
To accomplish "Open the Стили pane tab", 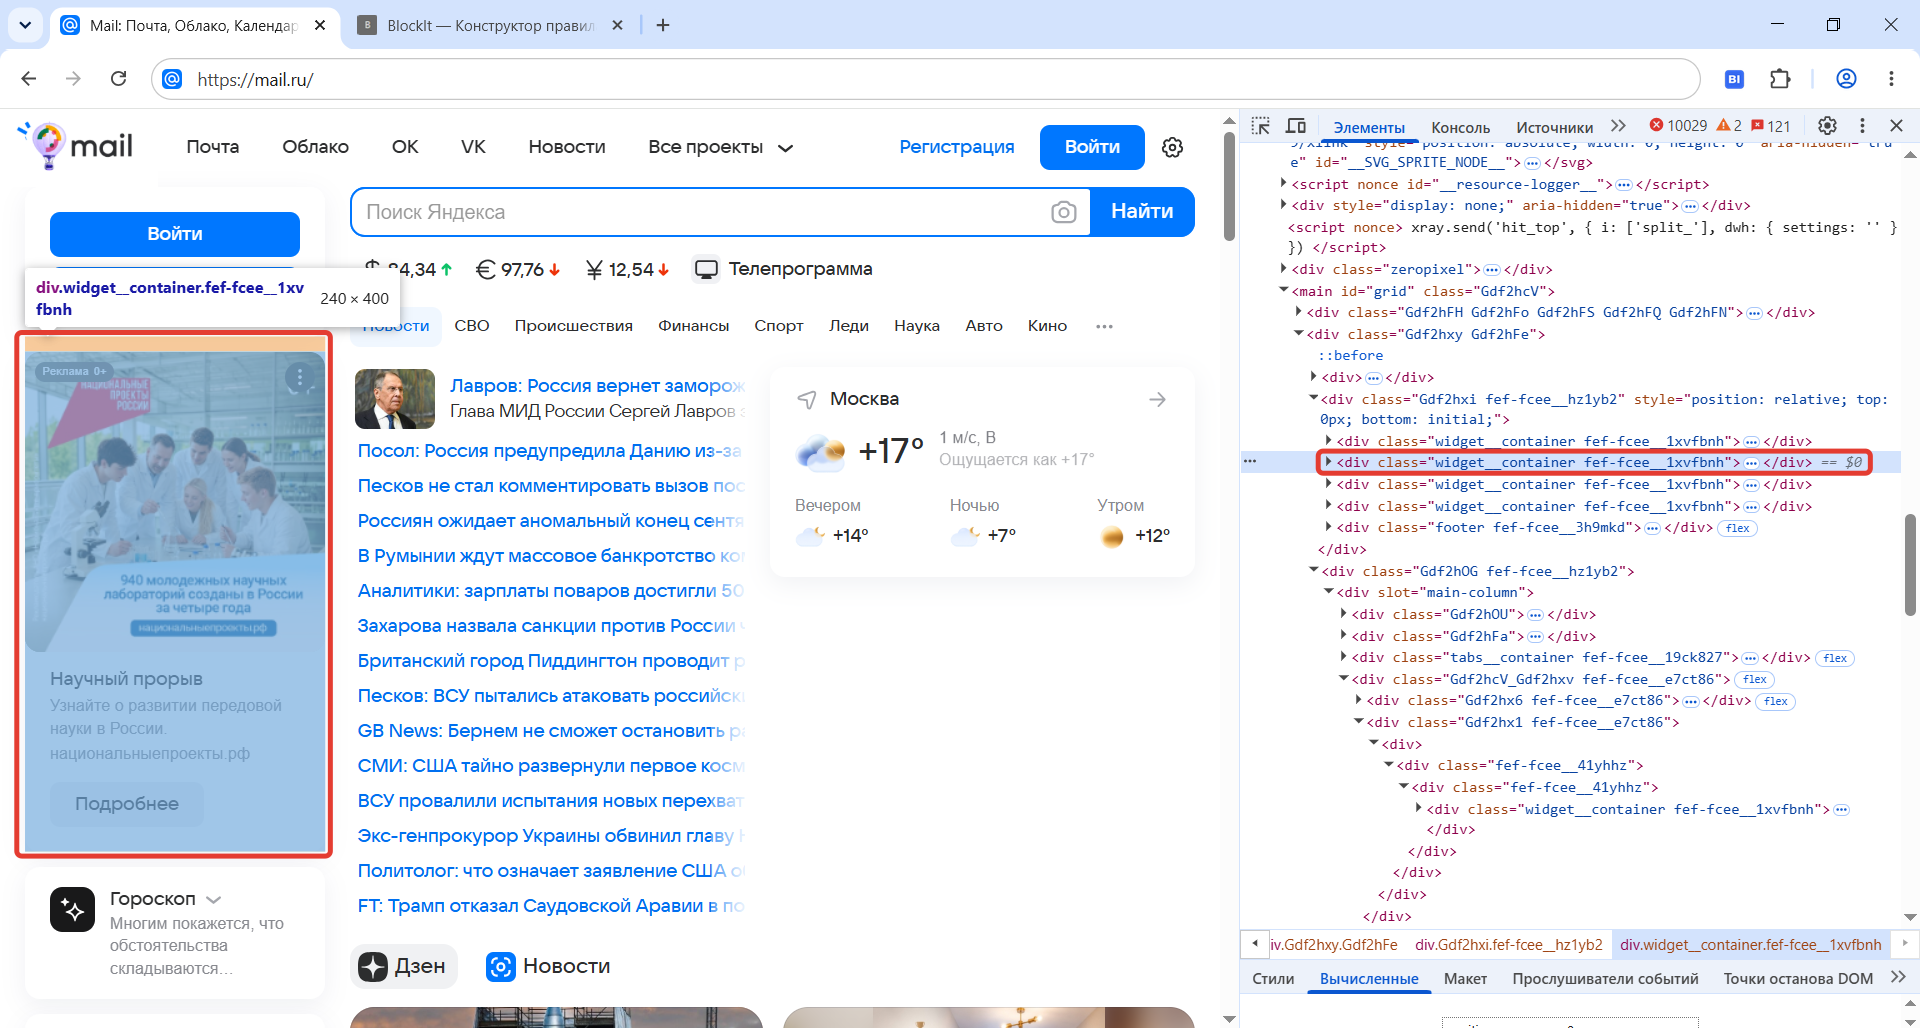I will [x=1273, y=979].
